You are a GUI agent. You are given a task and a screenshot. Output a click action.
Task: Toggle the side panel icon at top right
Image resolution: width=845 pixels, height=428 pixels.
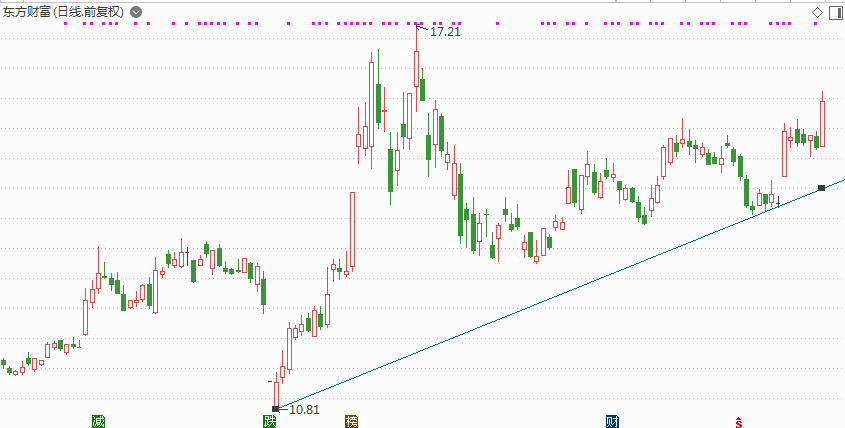pyautogui.click(x=835, y=12)
